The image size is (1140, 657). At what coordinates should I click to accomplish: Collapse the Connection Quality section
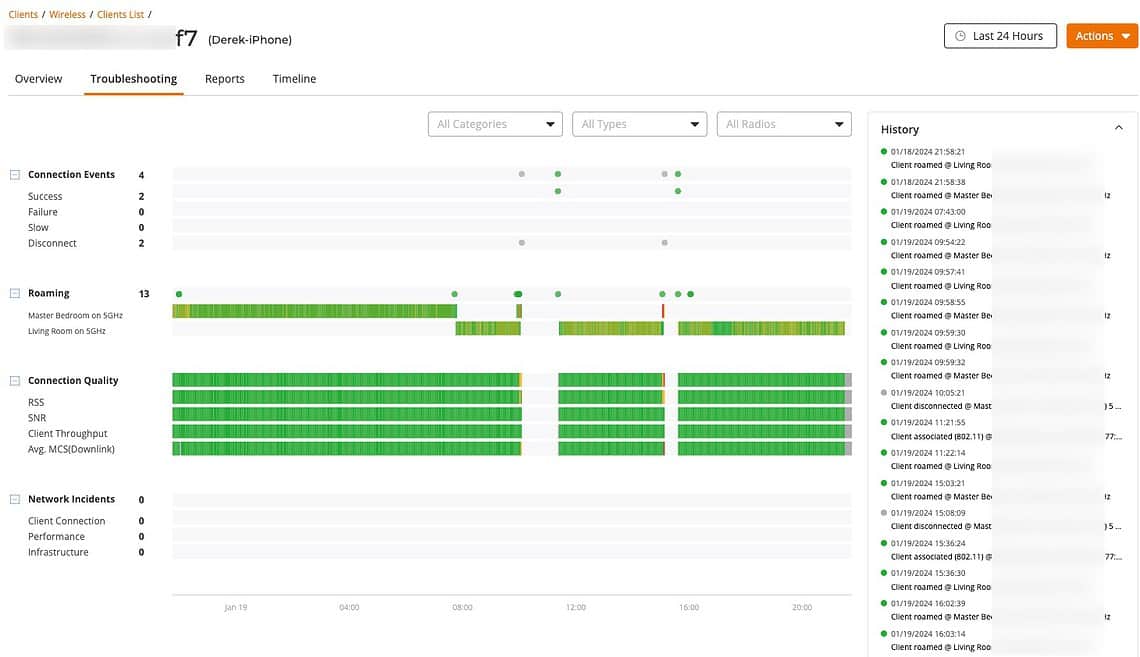click(15, 381)
